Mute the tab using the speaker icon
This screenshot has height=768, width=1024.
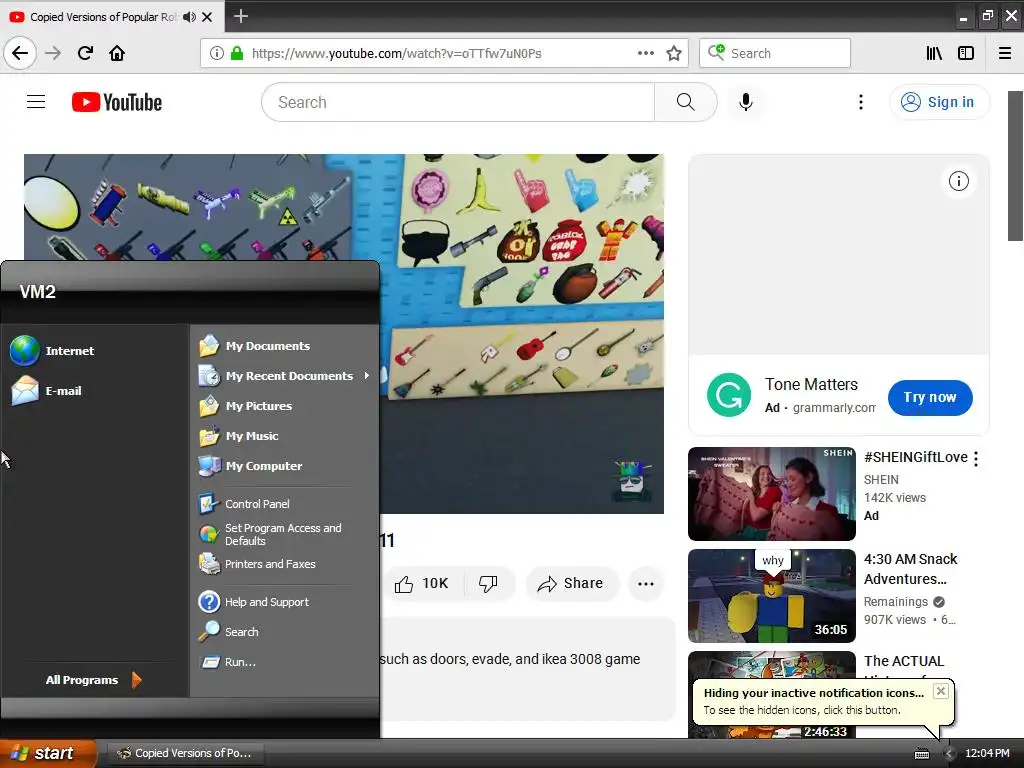[x=189, y=17]
